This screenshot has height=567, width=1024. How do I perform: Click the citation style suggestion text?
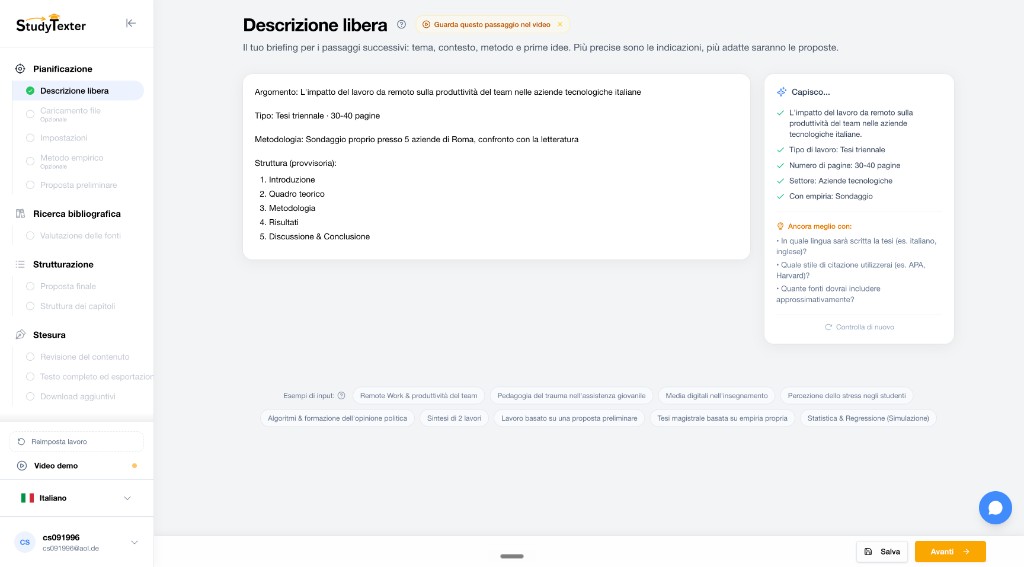850,270
